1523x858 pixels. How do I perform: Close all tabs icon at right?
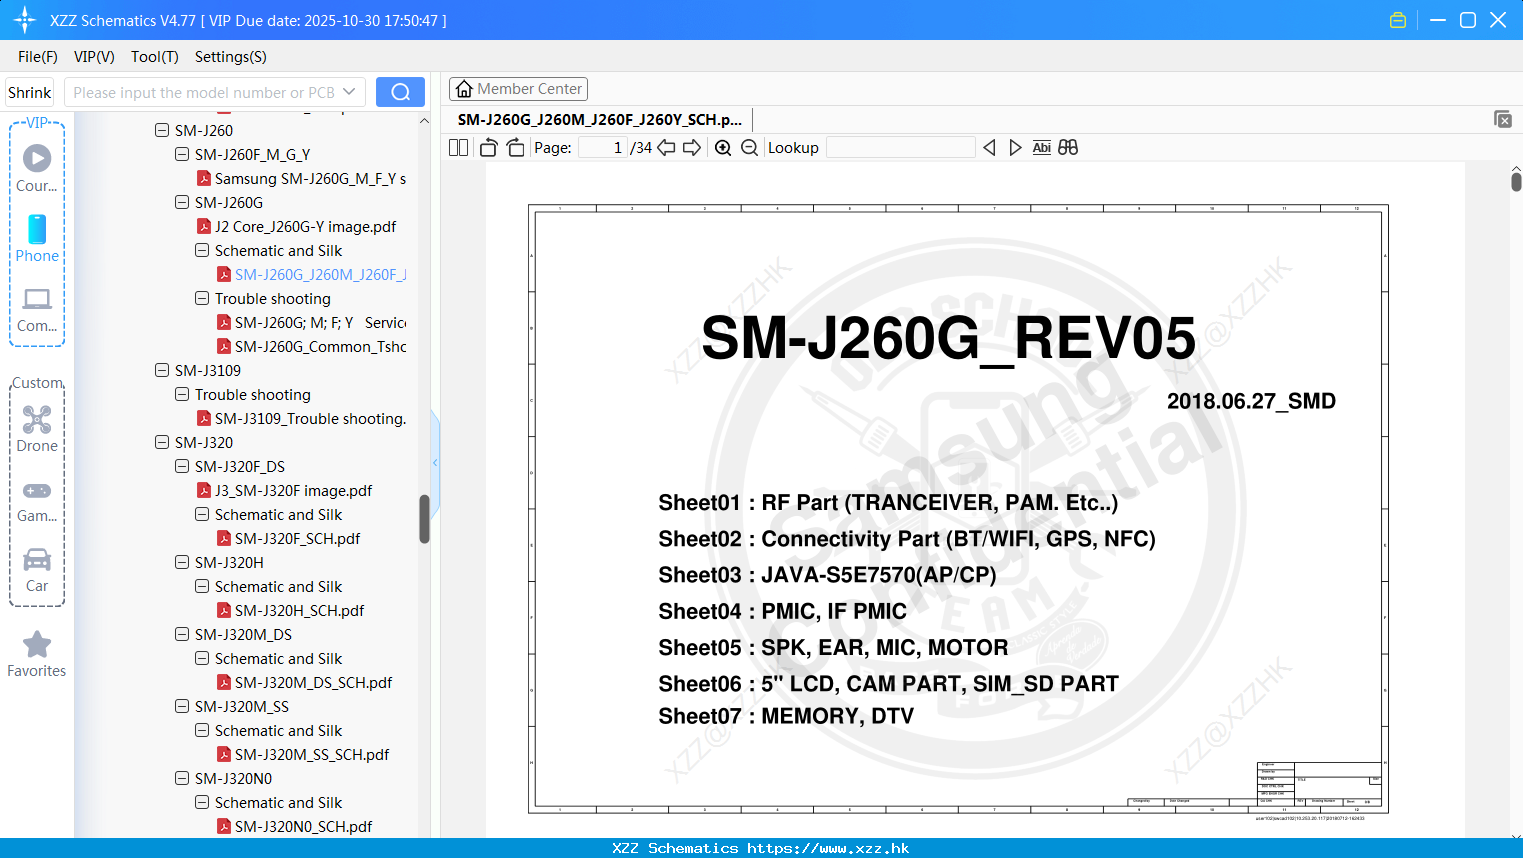(x=1502, y=119)
